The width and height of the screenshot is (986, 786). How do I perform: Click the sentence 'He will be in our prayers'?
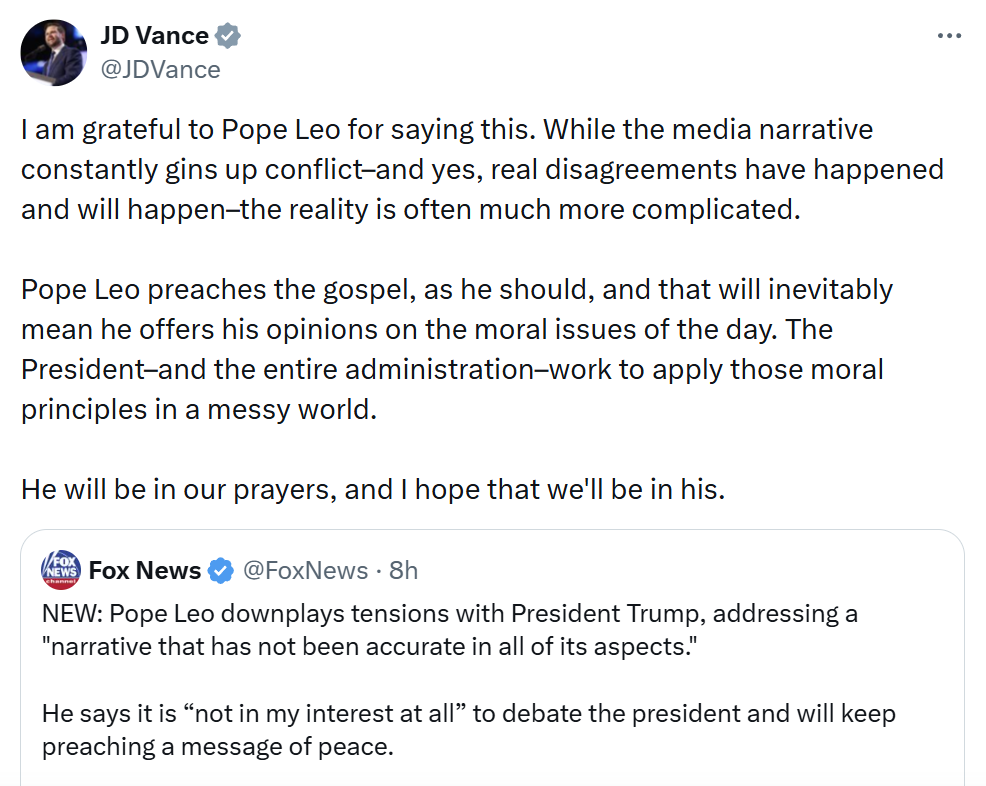pos(373,489)
